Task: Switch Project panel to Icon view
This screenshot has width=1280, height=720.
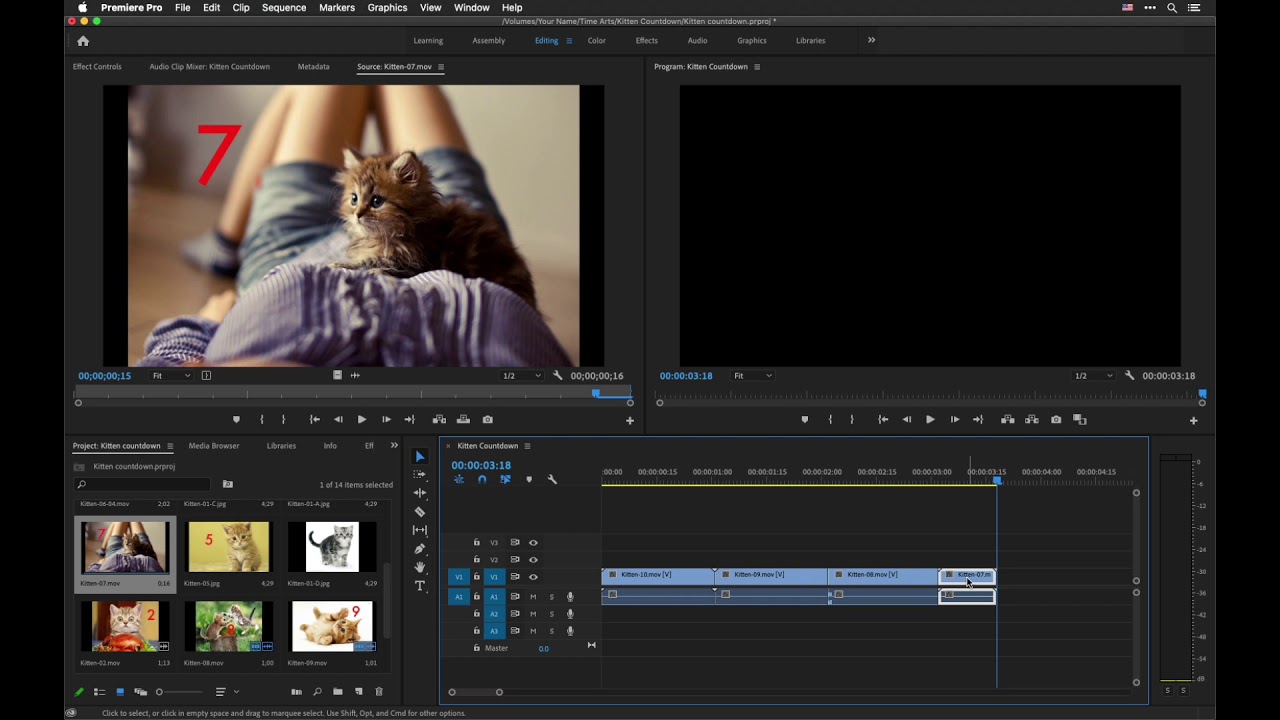Action: 120,691
